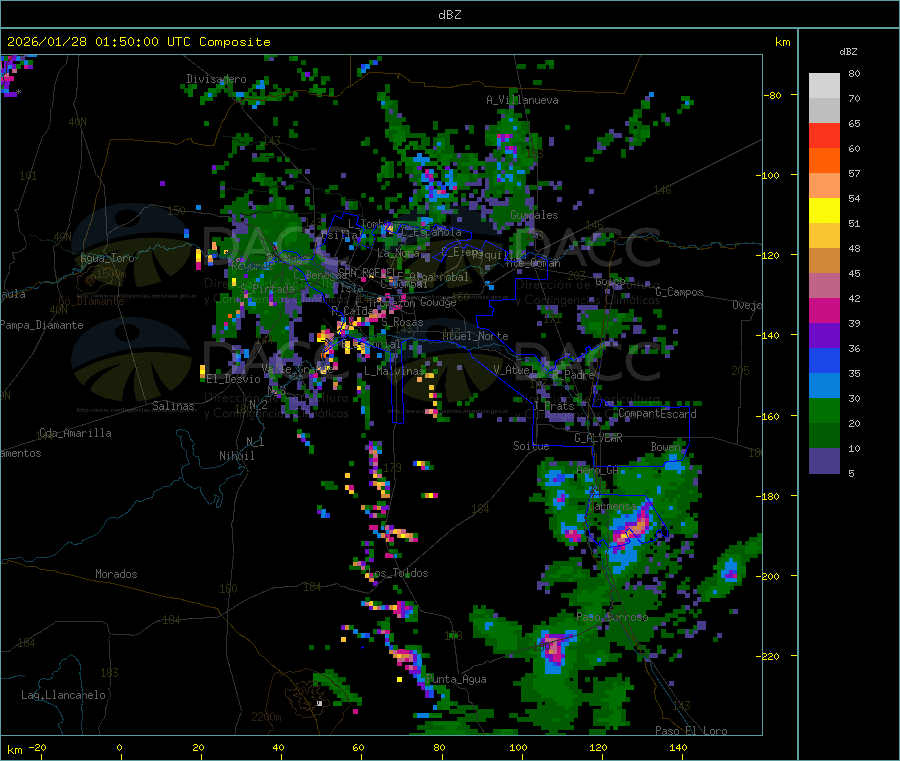Click the Valle_Grande label

click(x=297, y=370)
